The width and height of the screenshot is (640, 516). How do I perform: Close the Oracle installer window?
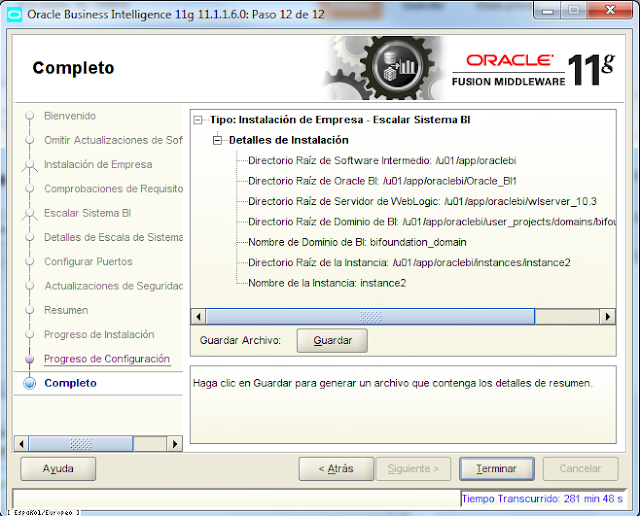tap(611, 10)
